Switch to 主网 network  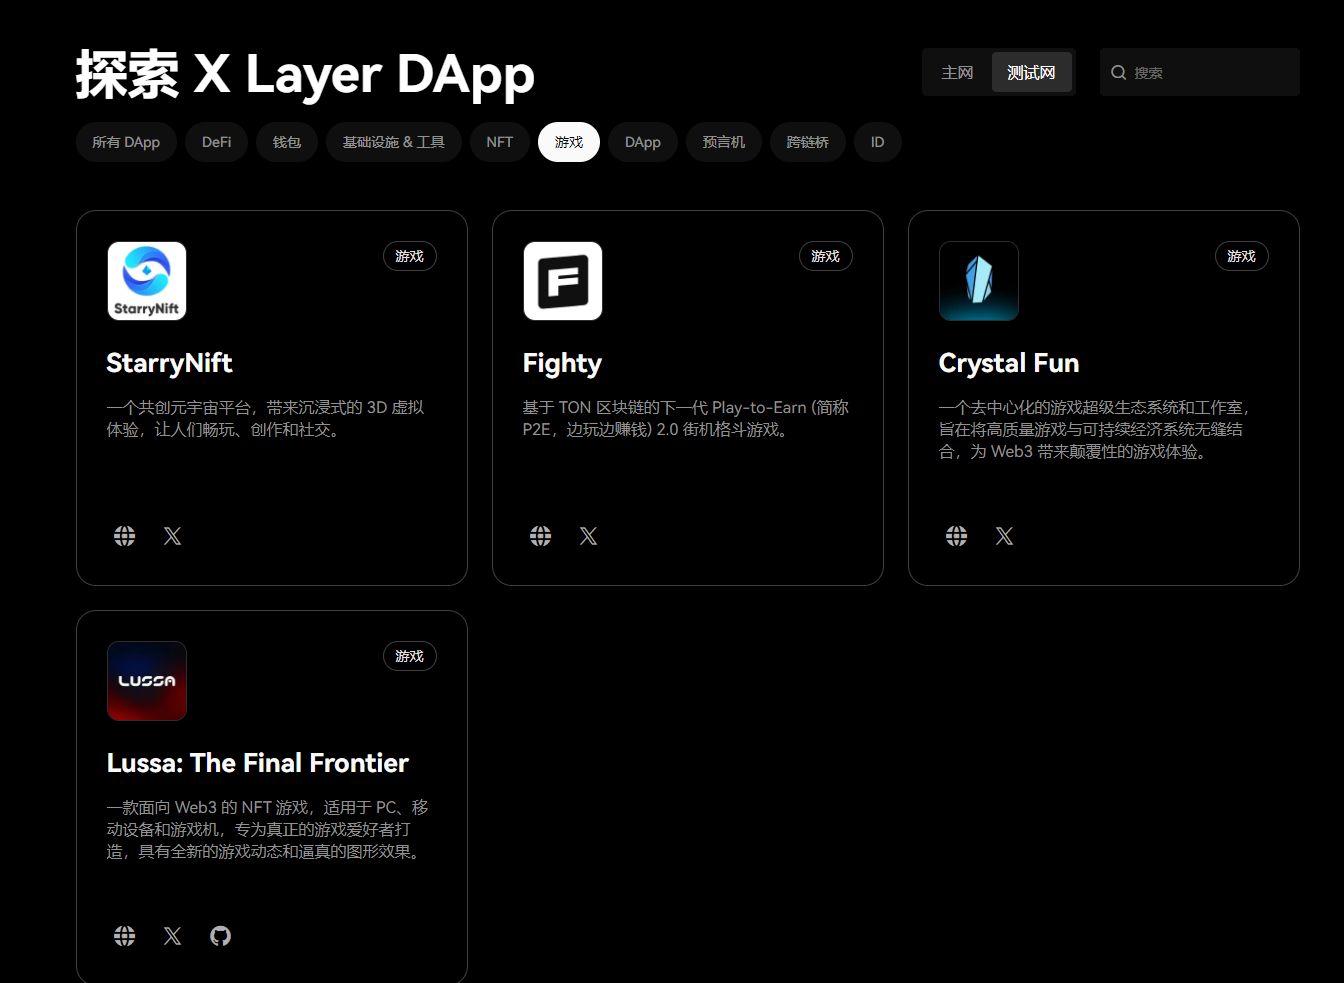(x=957, y=72)
